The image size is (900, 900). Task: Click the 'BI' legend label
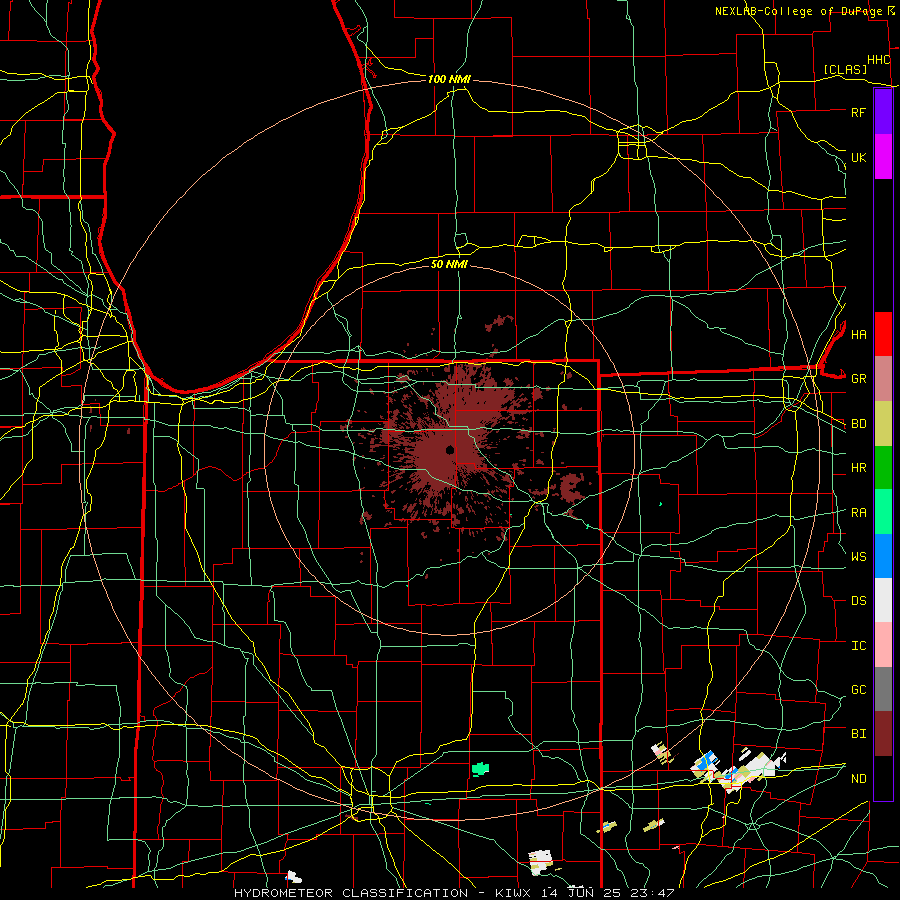(x=858, y=734)
